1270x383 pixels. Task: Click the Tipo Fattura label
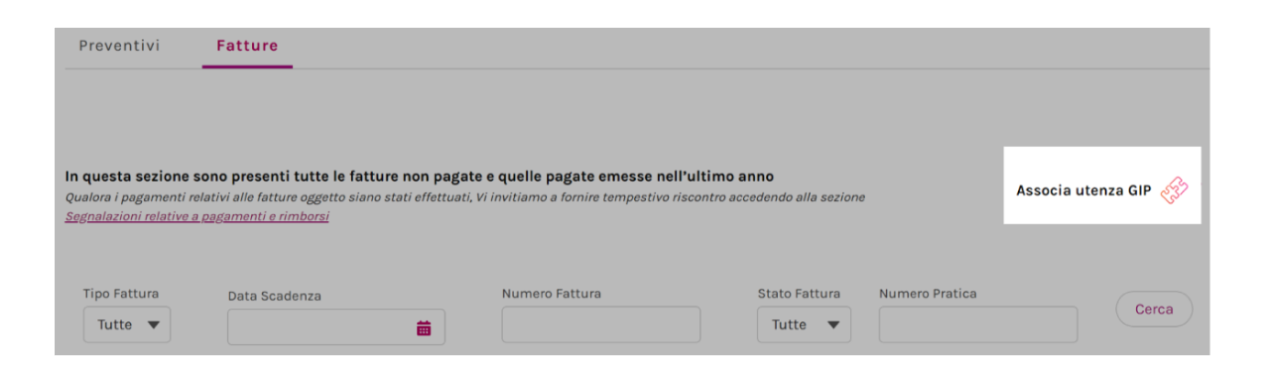point(121,294)
